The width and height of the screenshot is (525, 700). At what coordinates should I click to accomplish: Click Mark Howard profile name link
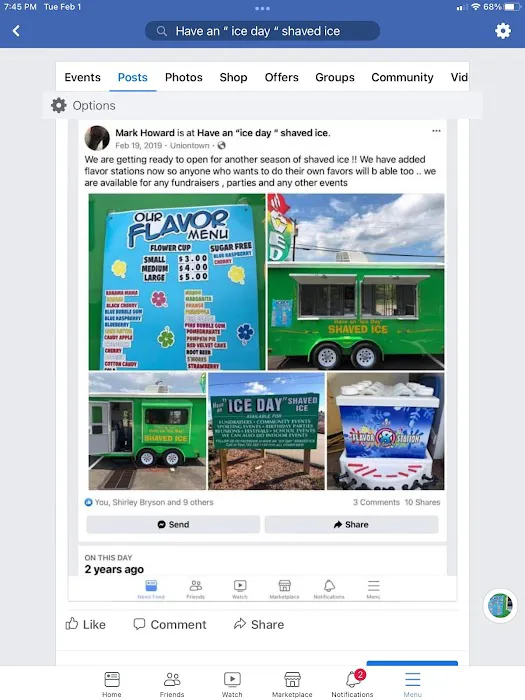[145, 133]
